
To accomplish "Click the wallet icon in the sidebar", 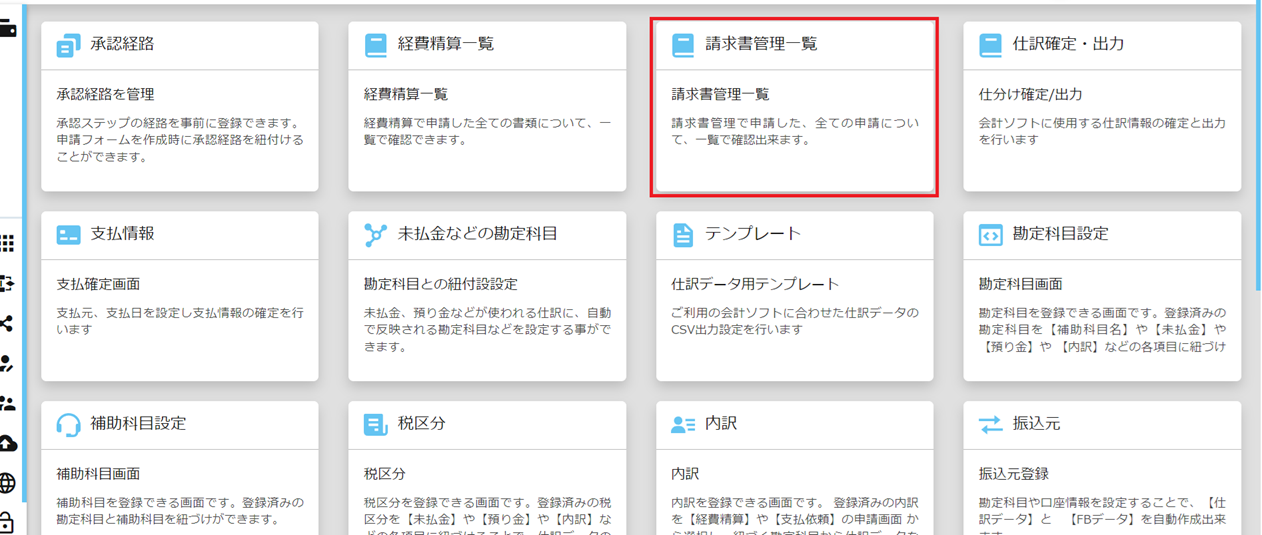I will (x=7, y=29).
